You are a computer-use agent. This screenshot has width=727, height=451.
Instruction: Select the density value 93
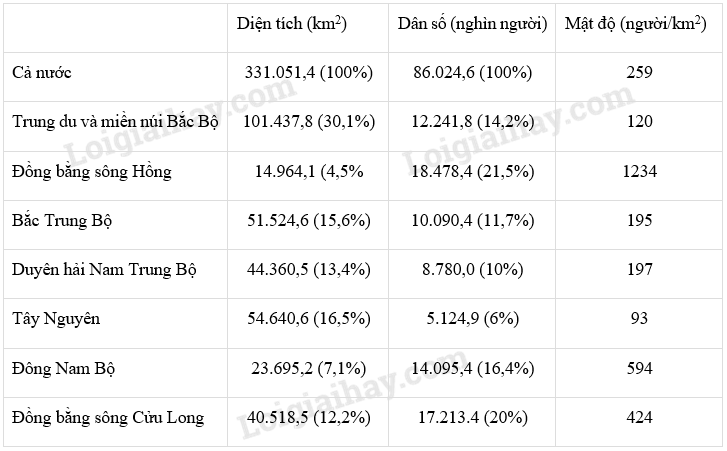[x=639, y=319]
